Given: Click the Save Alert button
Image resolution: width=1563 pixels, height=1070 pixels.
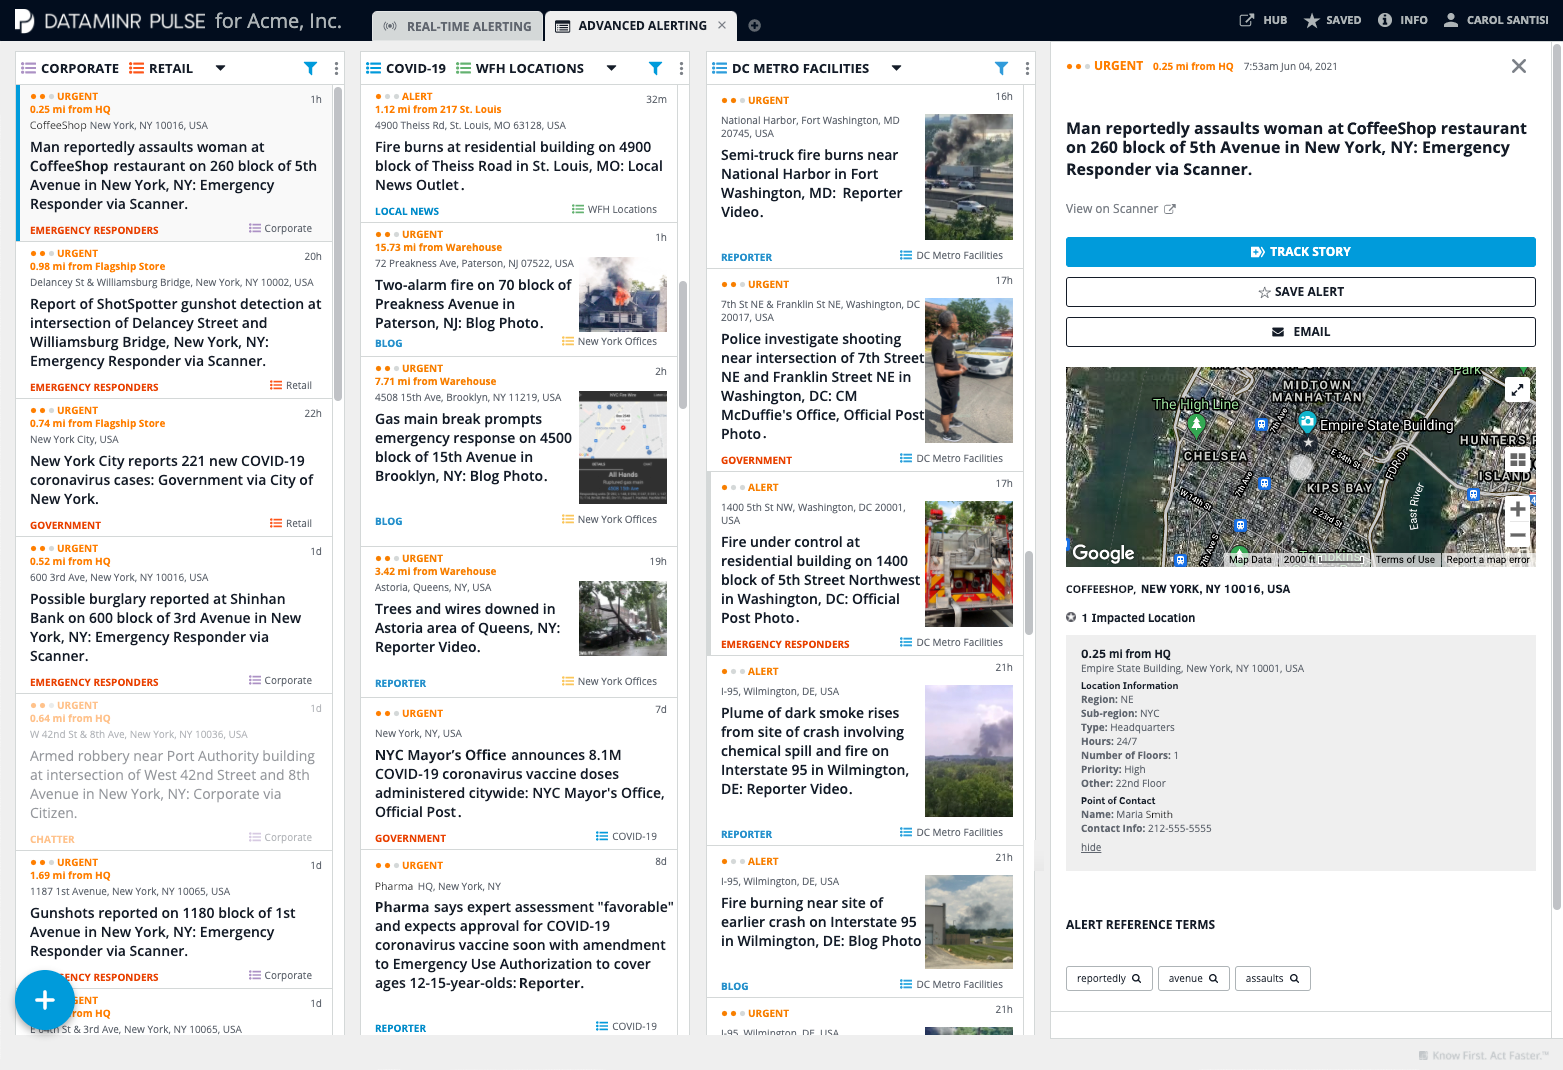Looking at the screenshot, I should tap(1300, 292).
